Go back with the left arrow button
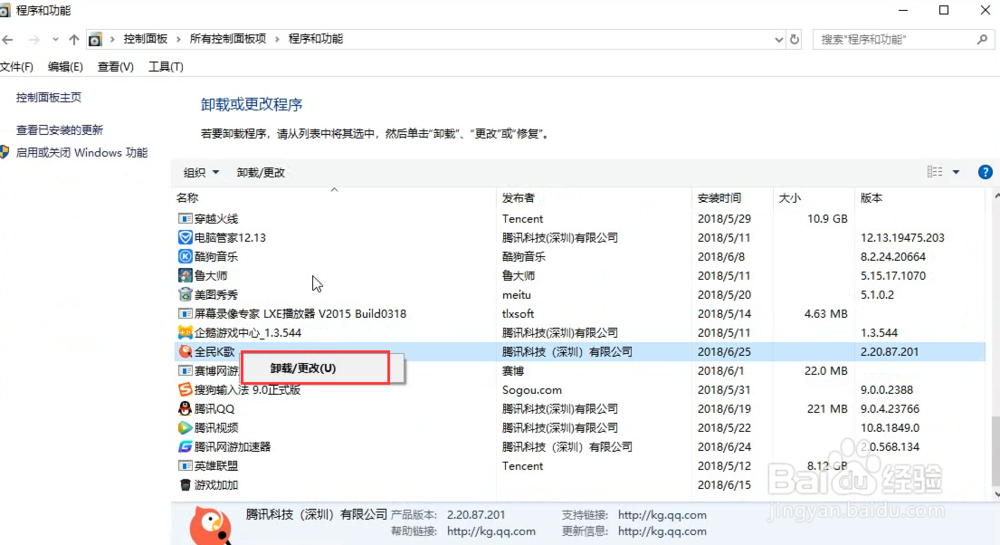The image size is (1000, 545). 8,40
